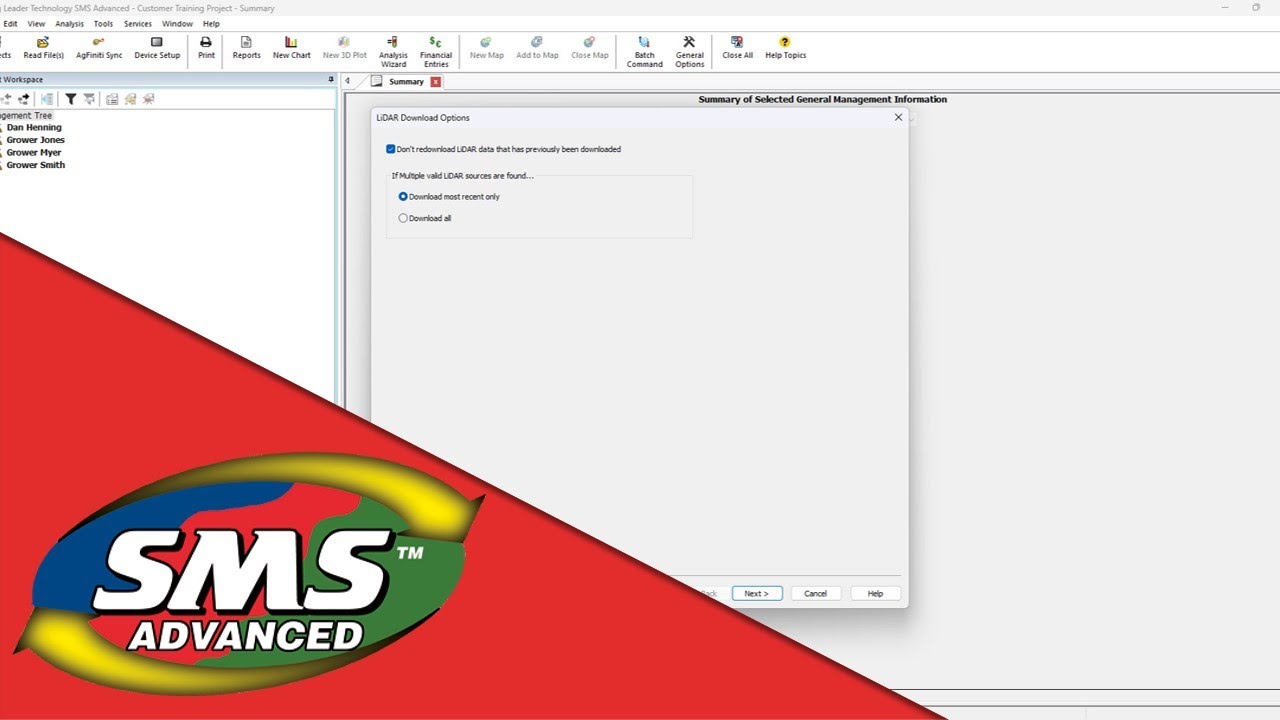Click the funnel filter icon in workspace toolbar
This screenshot has height=720, width=1280.
(71, 99)
